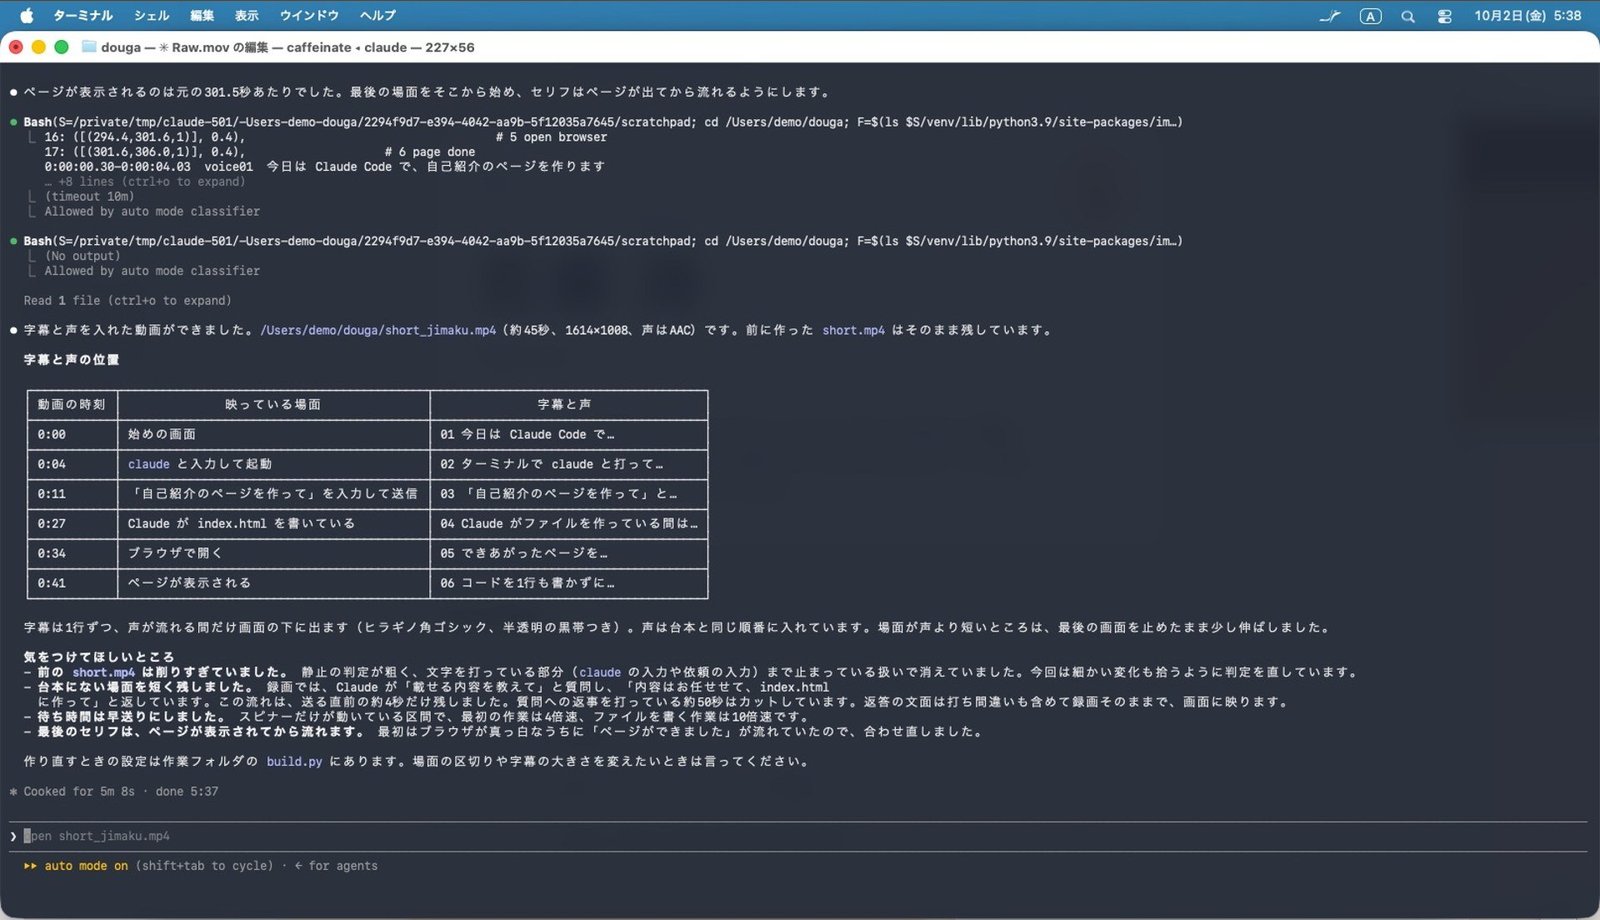Screen dimensions: 1600x920
Task: Click the prompt input line
Action: (x=800, y=836)
